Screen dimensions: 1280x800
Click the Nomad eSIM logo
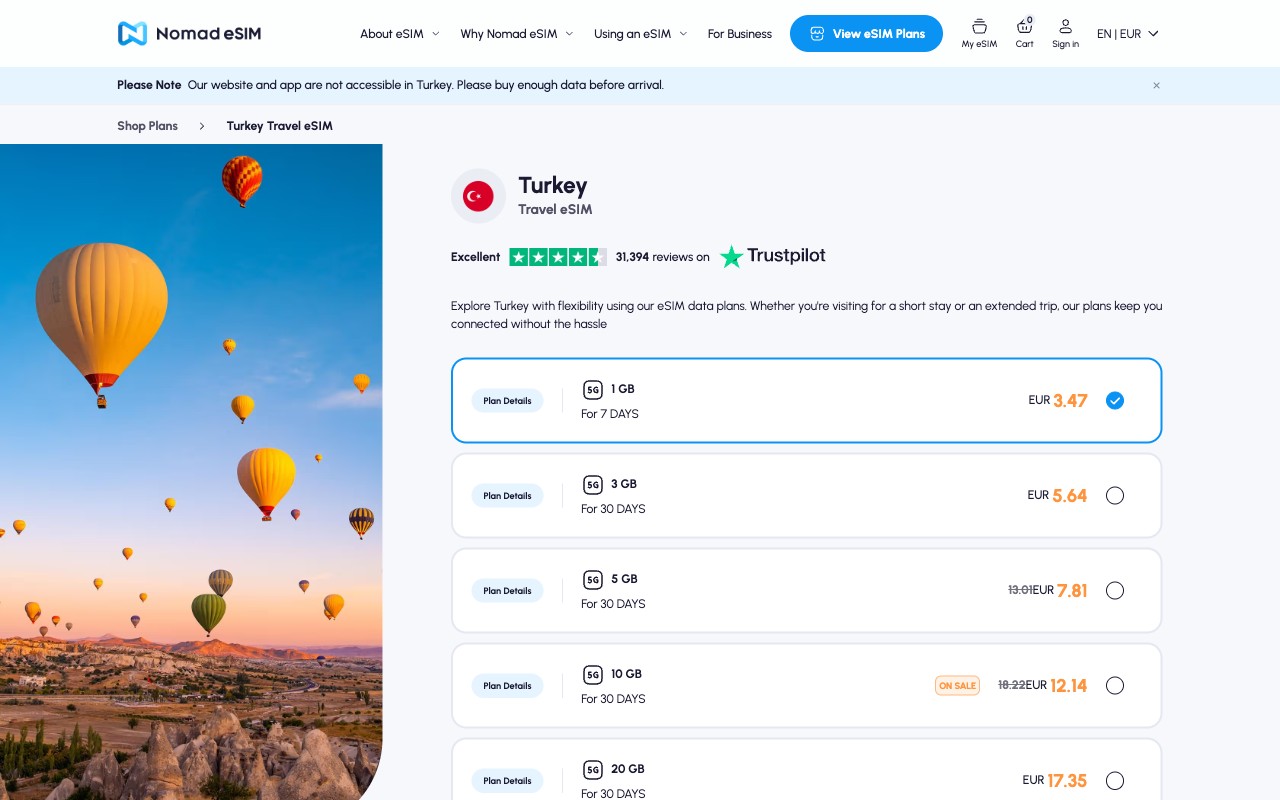tap(189, 33)
